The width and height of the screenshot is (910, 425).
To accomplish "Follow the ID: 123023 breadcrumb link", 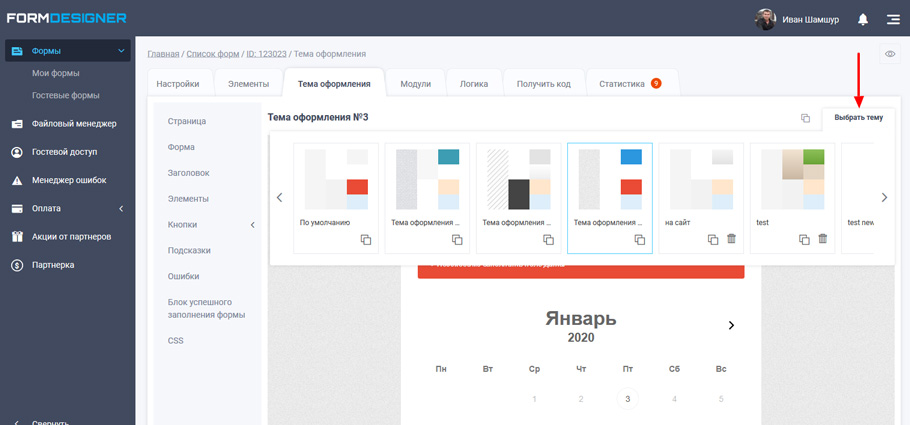I will (x=266, y=54).
